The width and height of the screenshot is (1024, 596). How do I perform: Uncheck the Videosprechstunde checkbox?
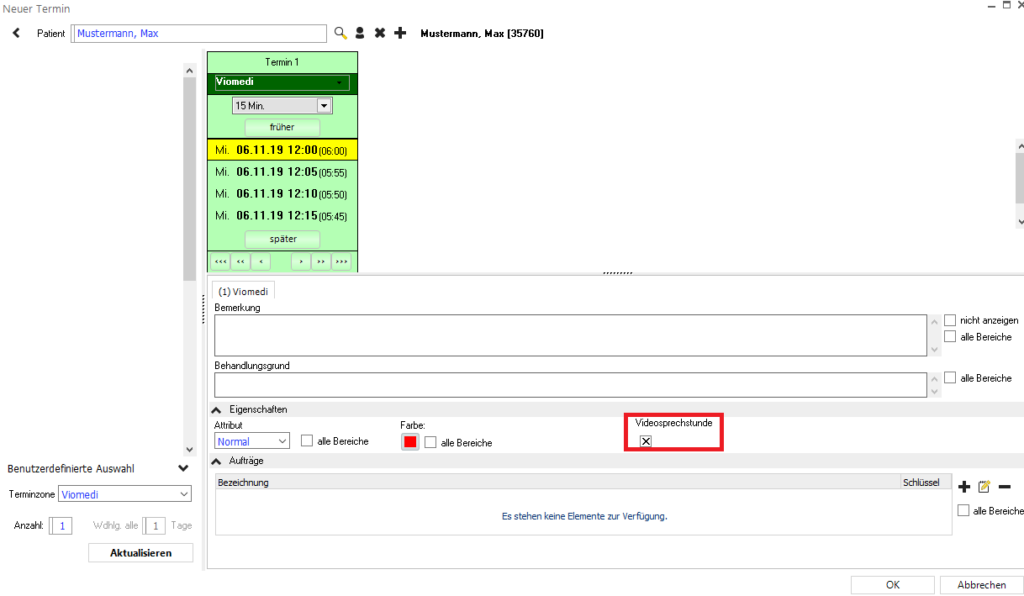646,441
